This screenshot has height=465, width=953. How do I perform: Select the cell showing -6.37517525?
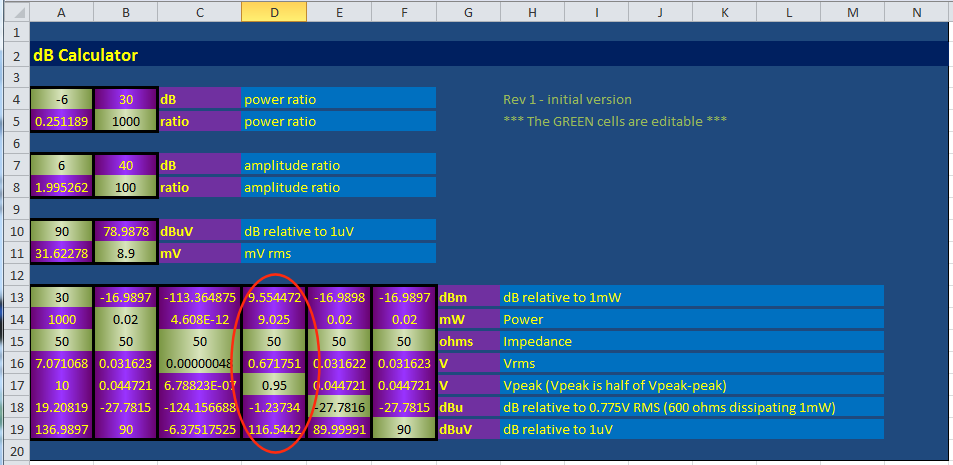tap(200, 429)
